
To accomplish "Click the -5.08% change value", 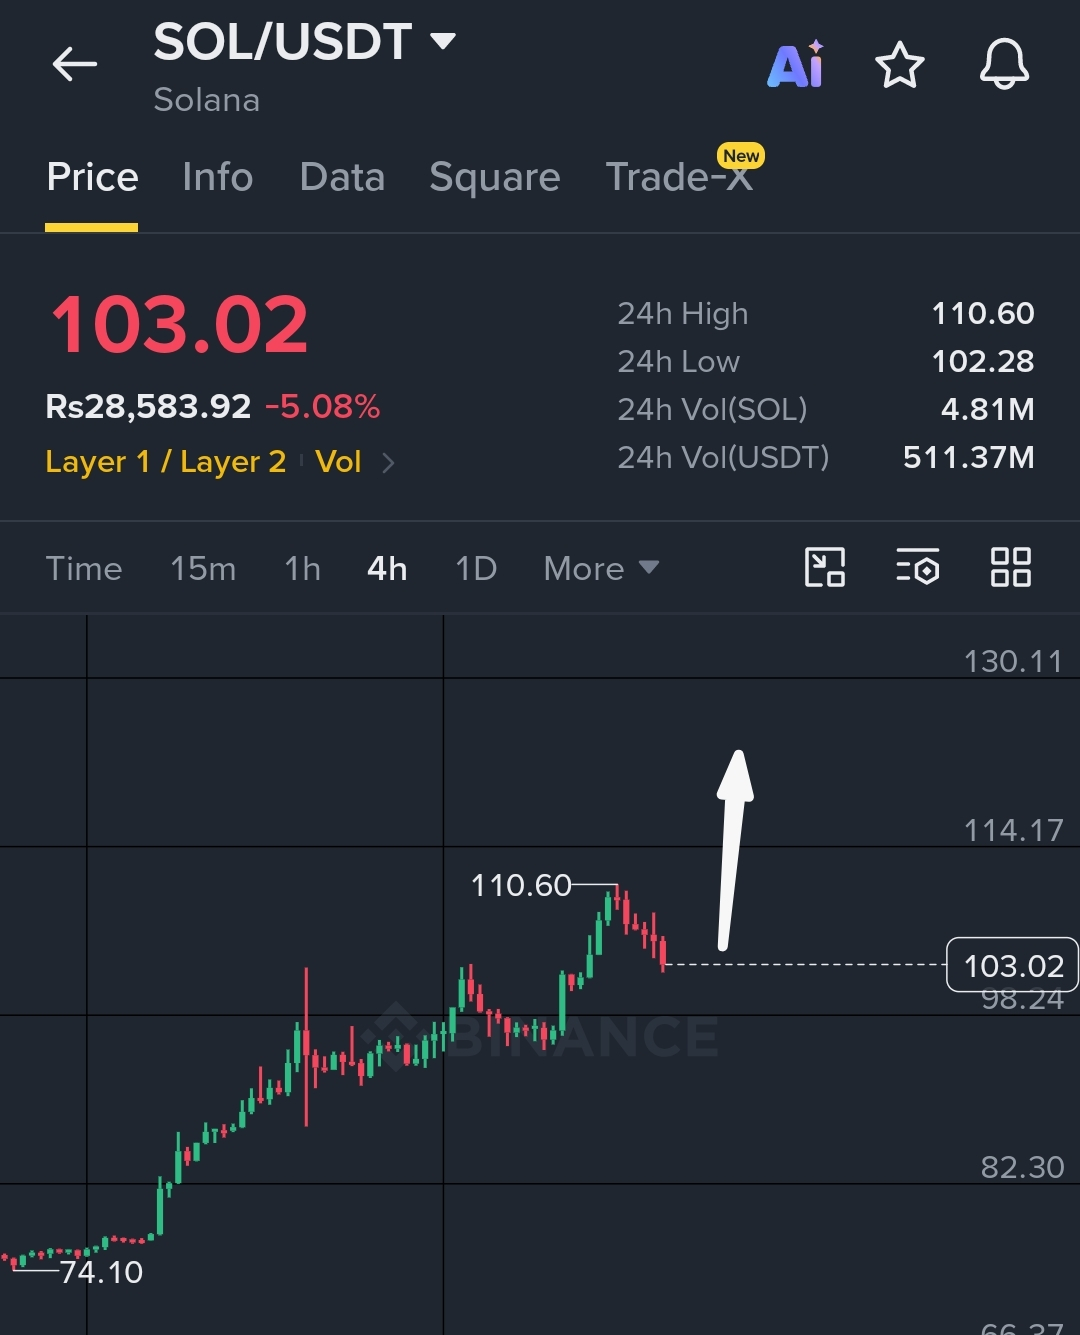I will (x=322, y=407).
